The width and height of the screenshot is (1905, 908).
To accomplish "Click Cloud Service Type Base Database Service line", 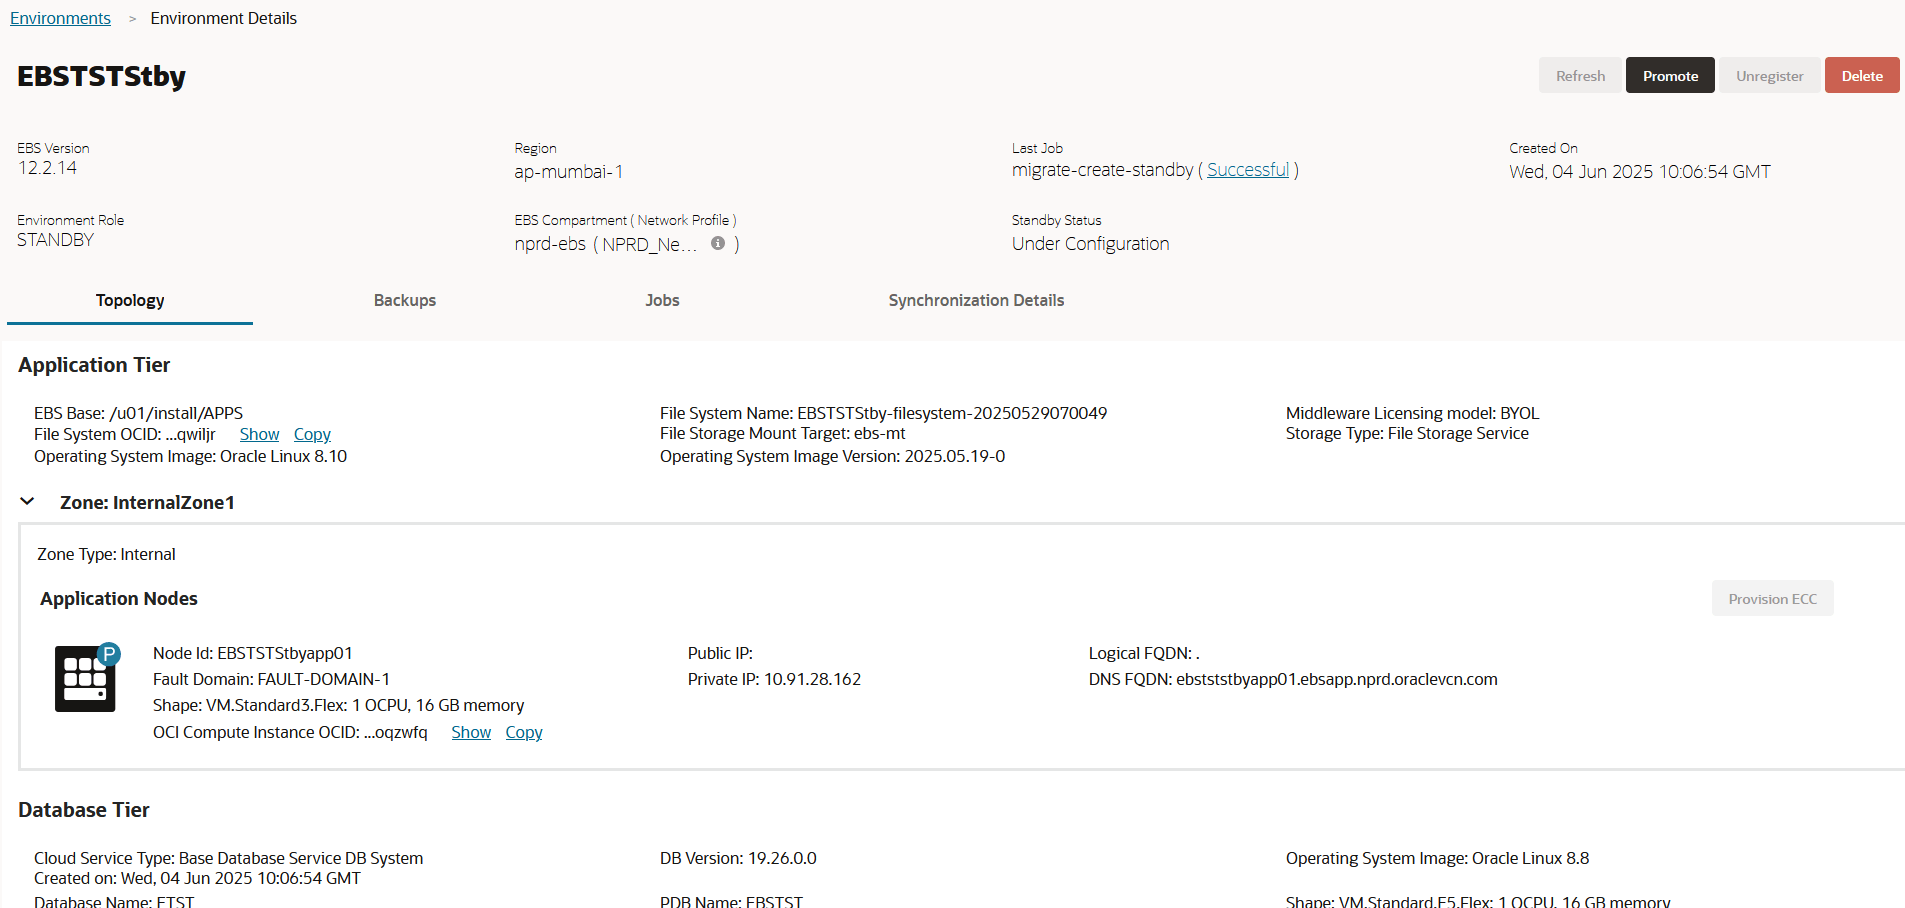I will click(228, 858).
